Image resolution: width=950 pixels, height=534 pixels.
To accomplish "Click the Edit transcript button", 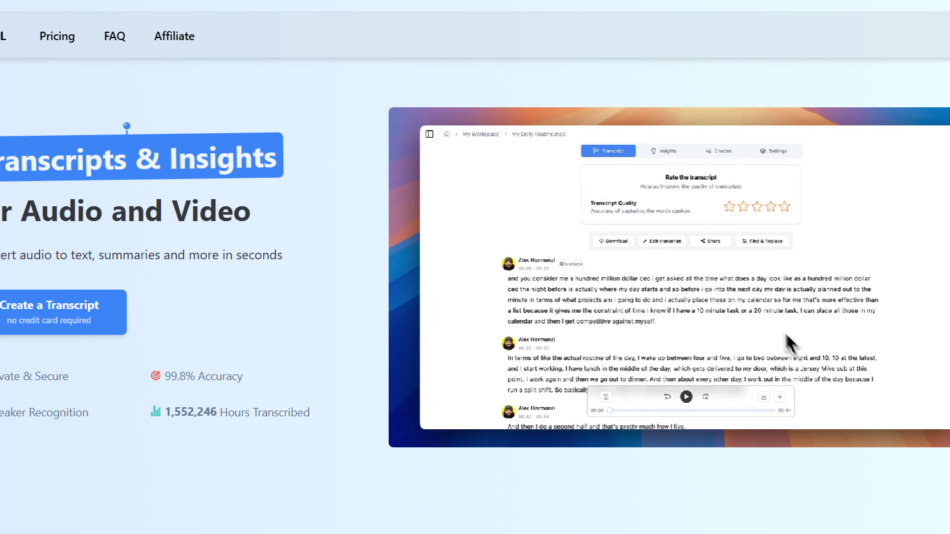I will pos(662,241).
